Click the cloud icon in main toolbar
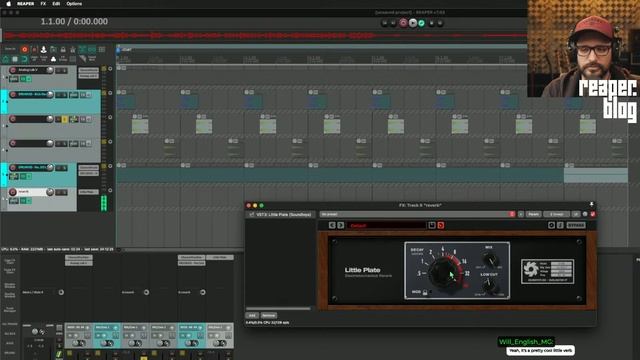Viewport: 640px width, 360px height. pyautogui.click(x=53, y=59)
